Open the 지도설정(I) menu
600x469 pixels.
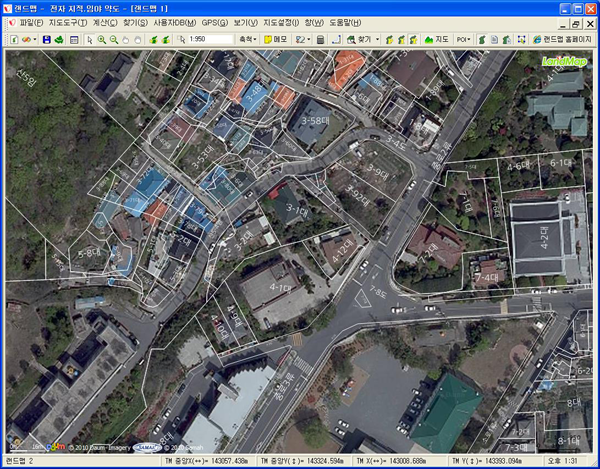coord(281,23)
